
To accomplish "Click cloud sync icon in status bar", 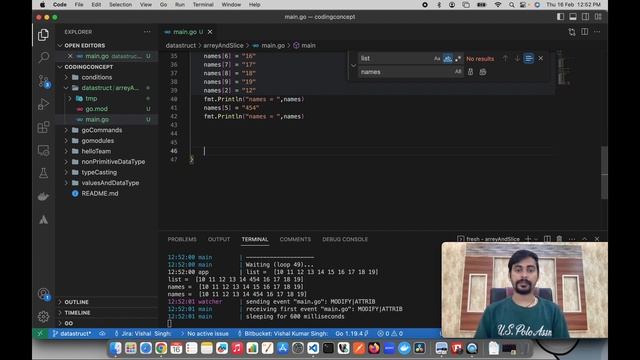I will tap(102, 333).
